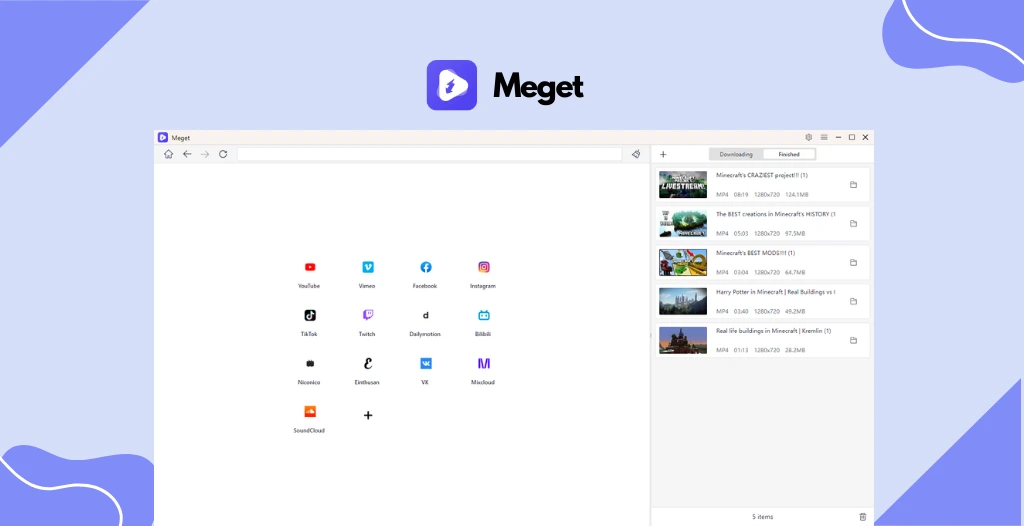Go to the browser home page
This screenshot has height=526, width=1024.
(x=168, y=154)
